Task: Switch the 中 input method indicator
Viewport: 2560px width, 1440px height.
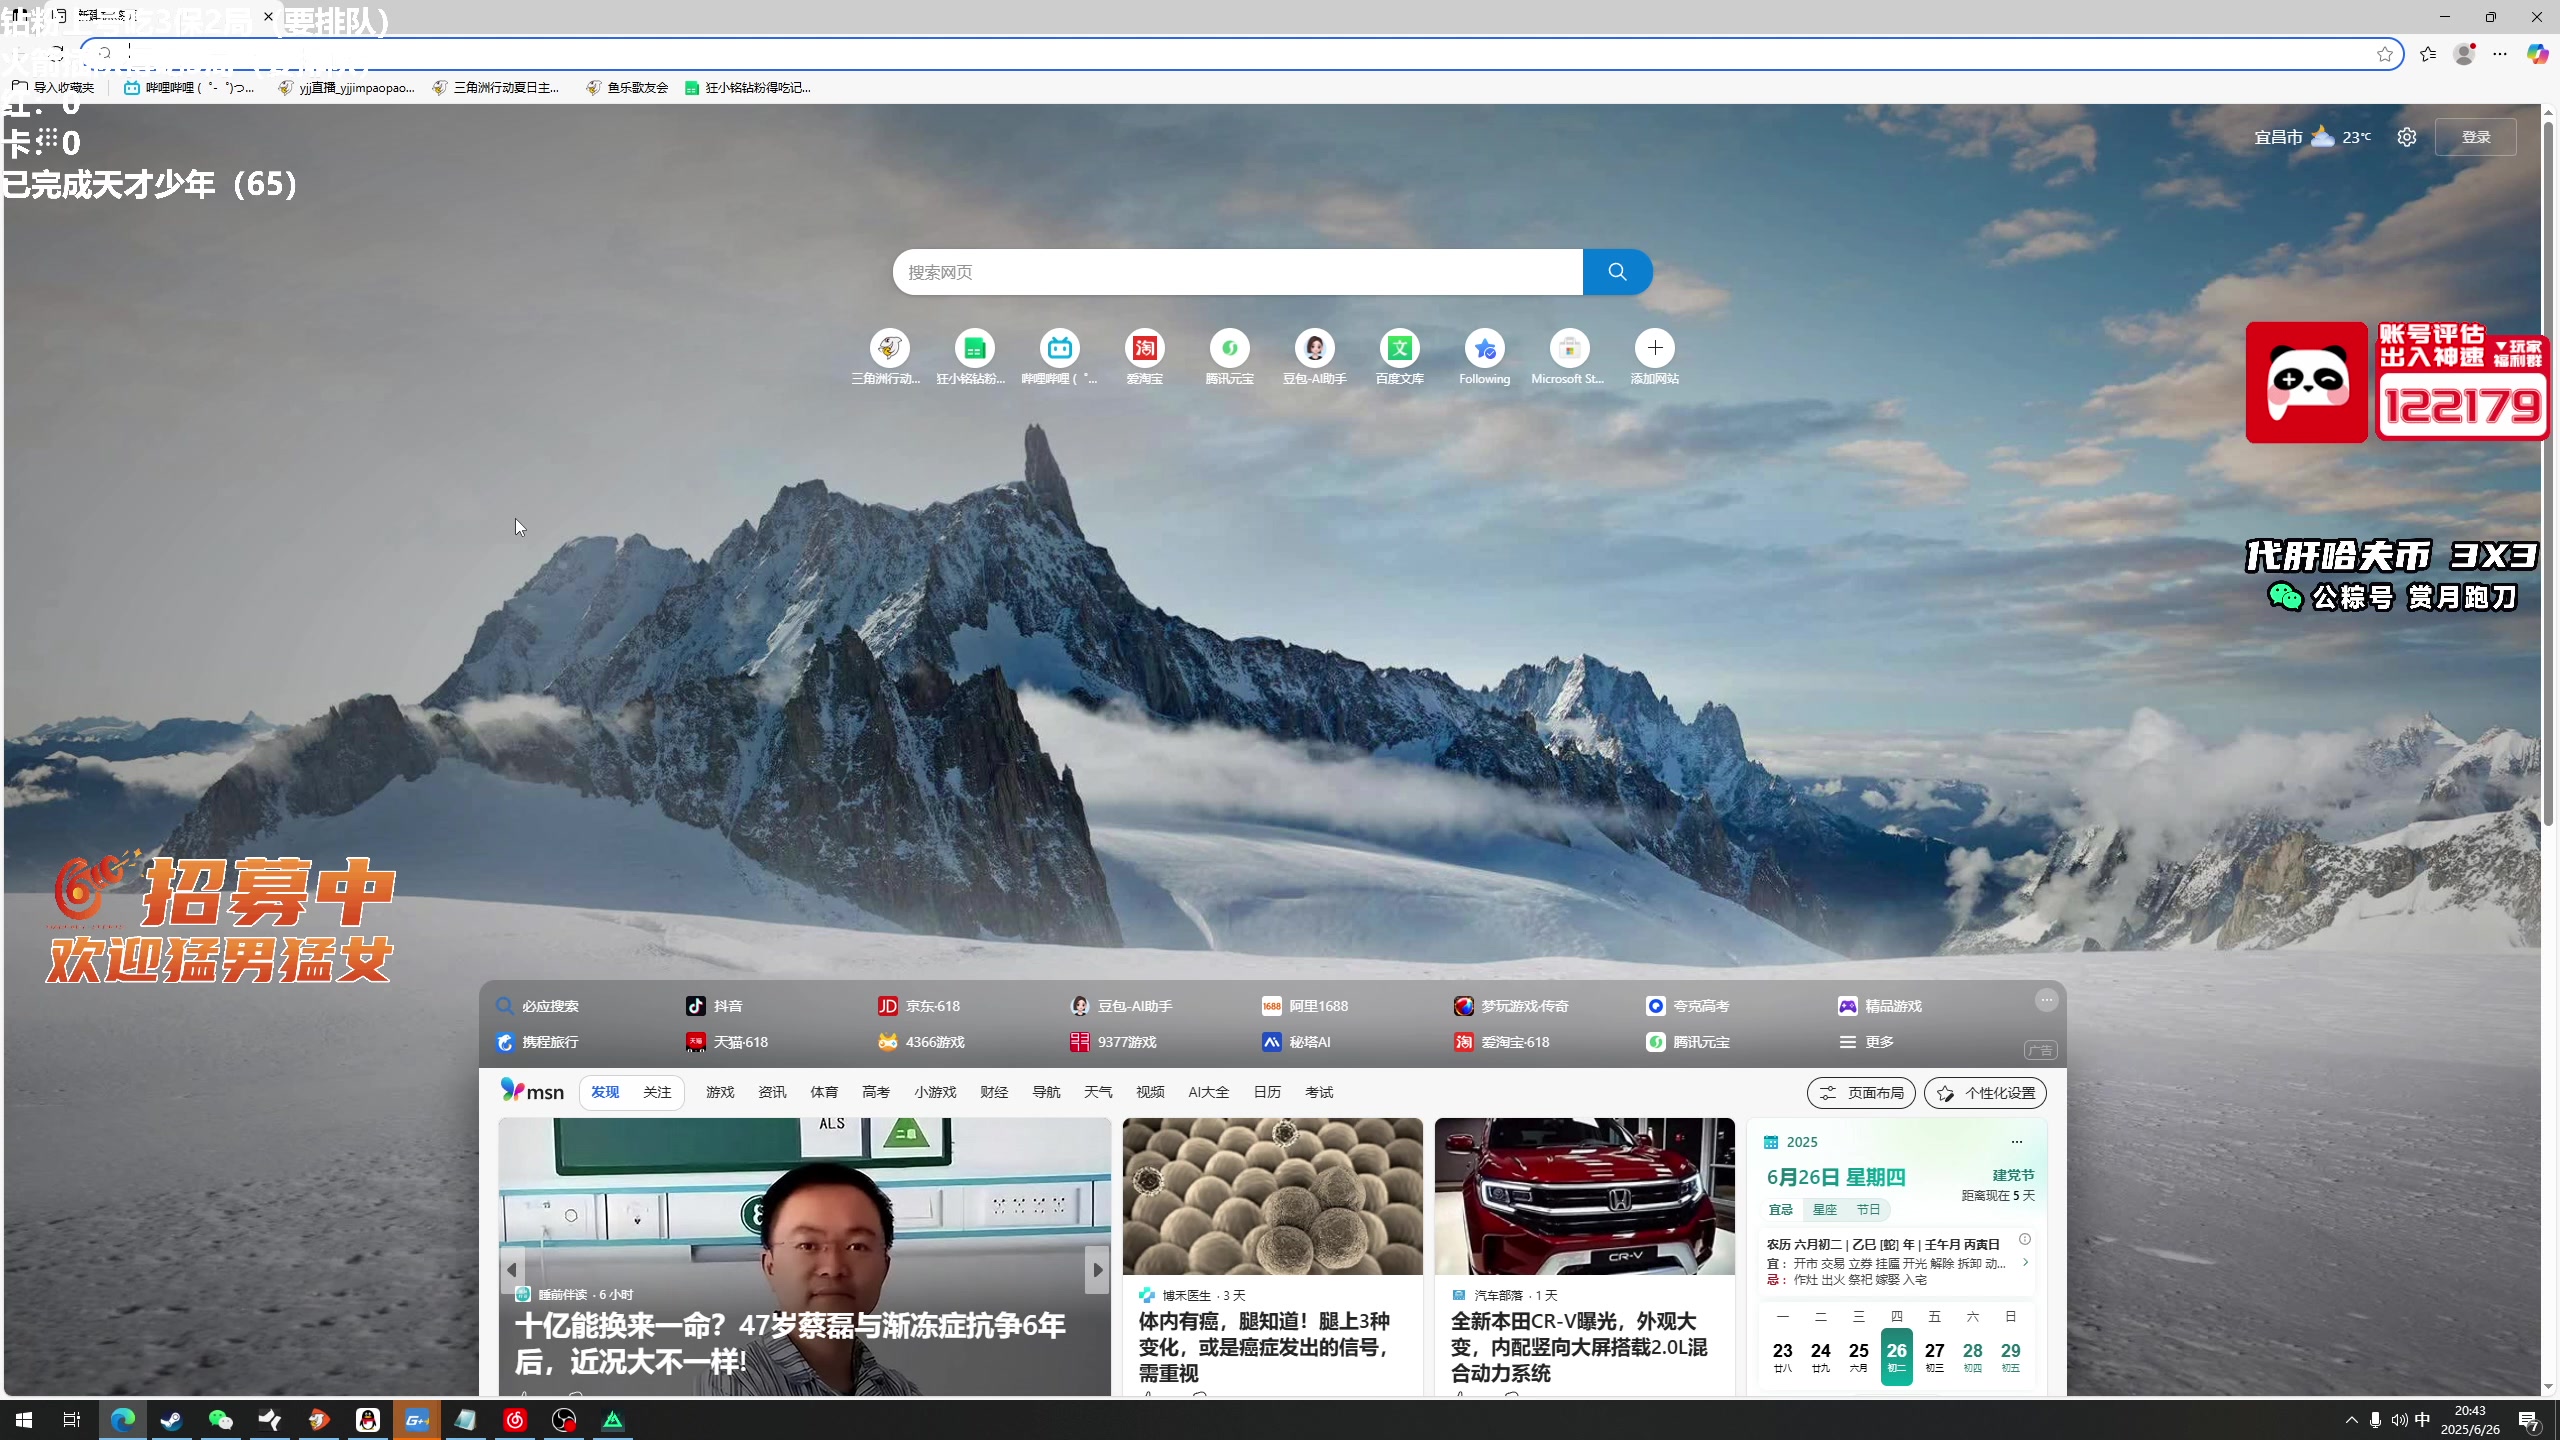Action: pos(2423,1420)
